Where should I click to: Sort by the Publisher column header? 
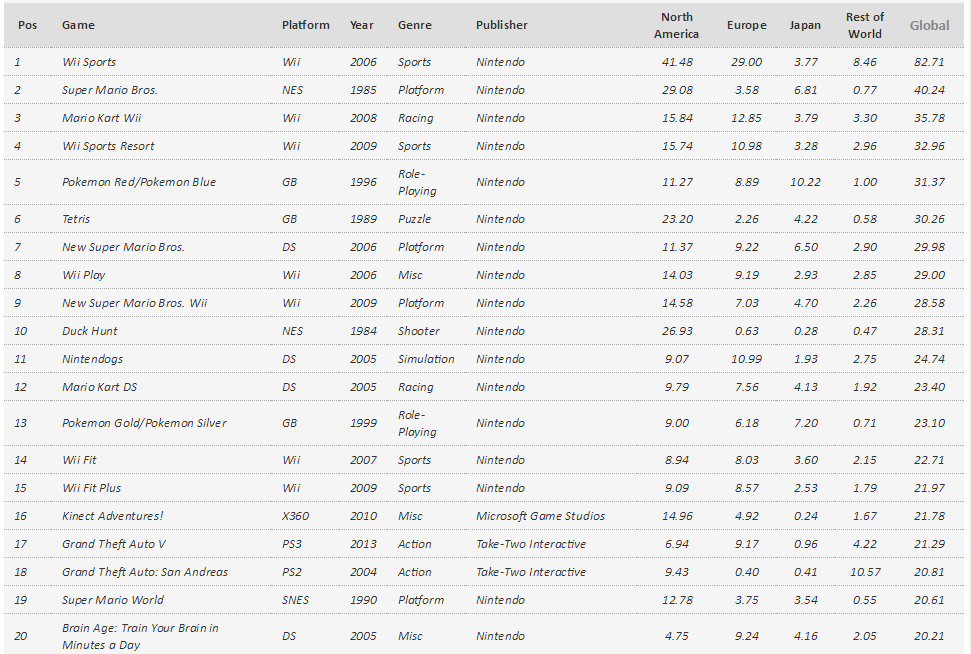pos(502,25)
